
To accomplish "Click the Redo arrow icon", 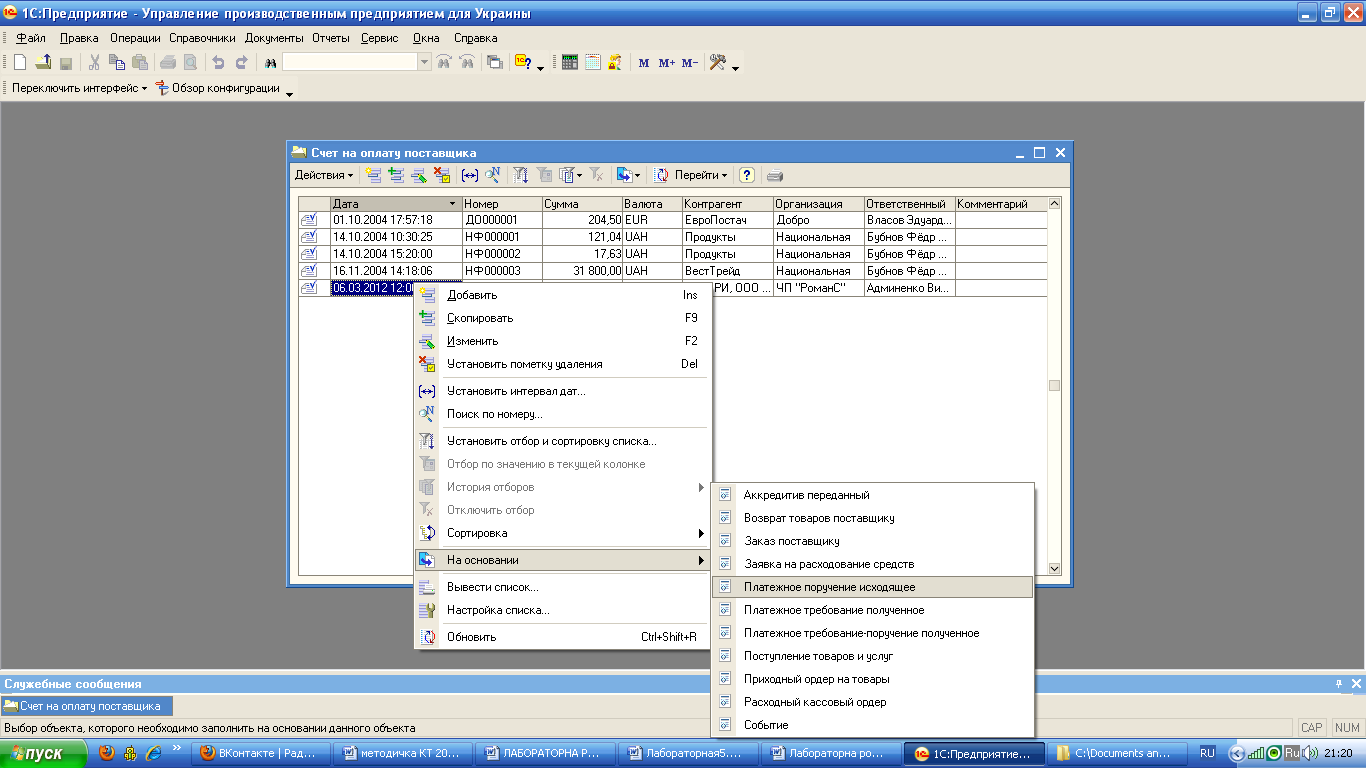I will click(241, 62).
